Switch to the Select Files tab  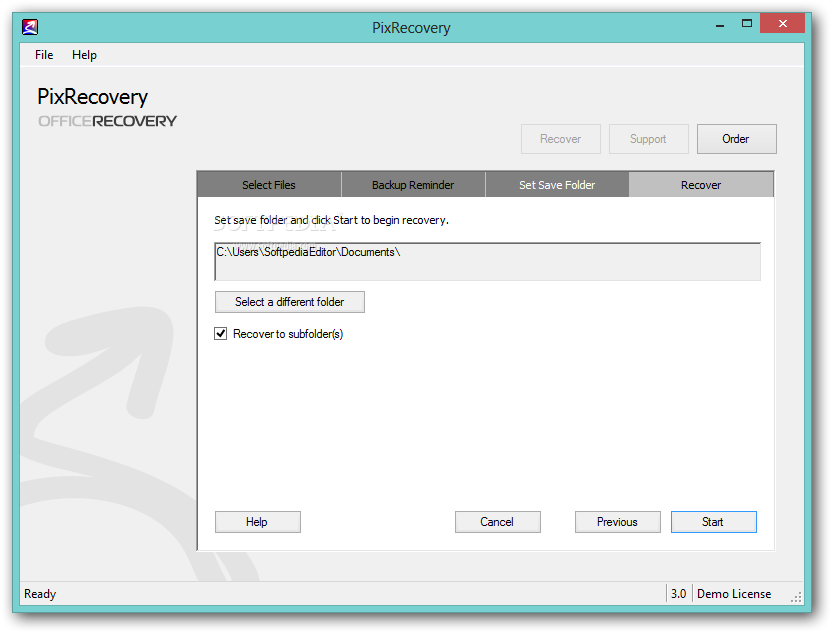pyautogui.click(x=269, y=185)
